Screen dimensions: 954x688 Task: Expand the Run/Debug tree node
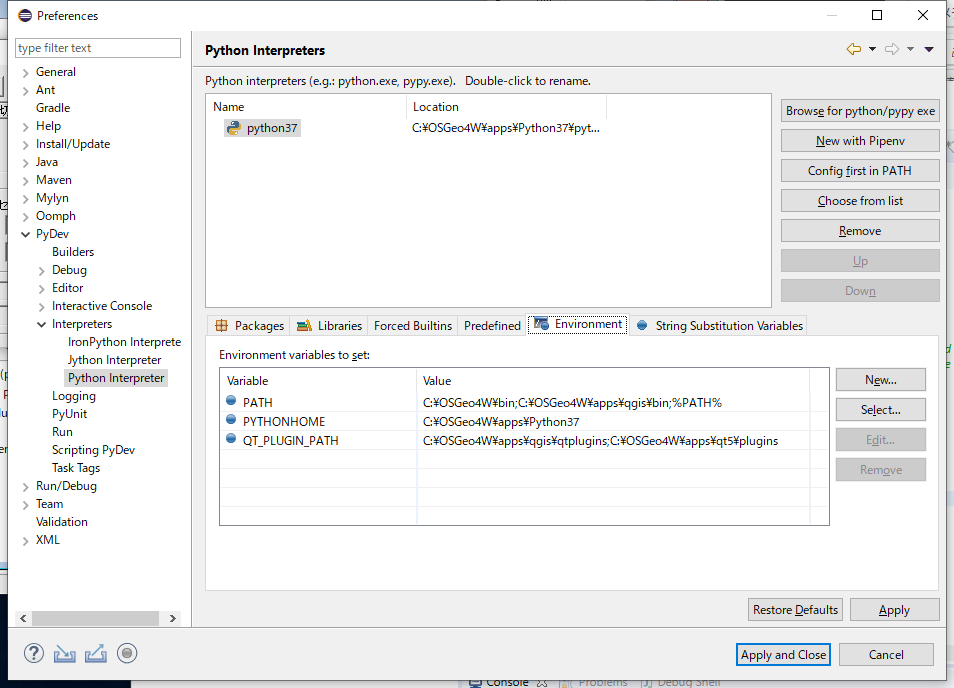pyautogui.click(x=26, y=486)
